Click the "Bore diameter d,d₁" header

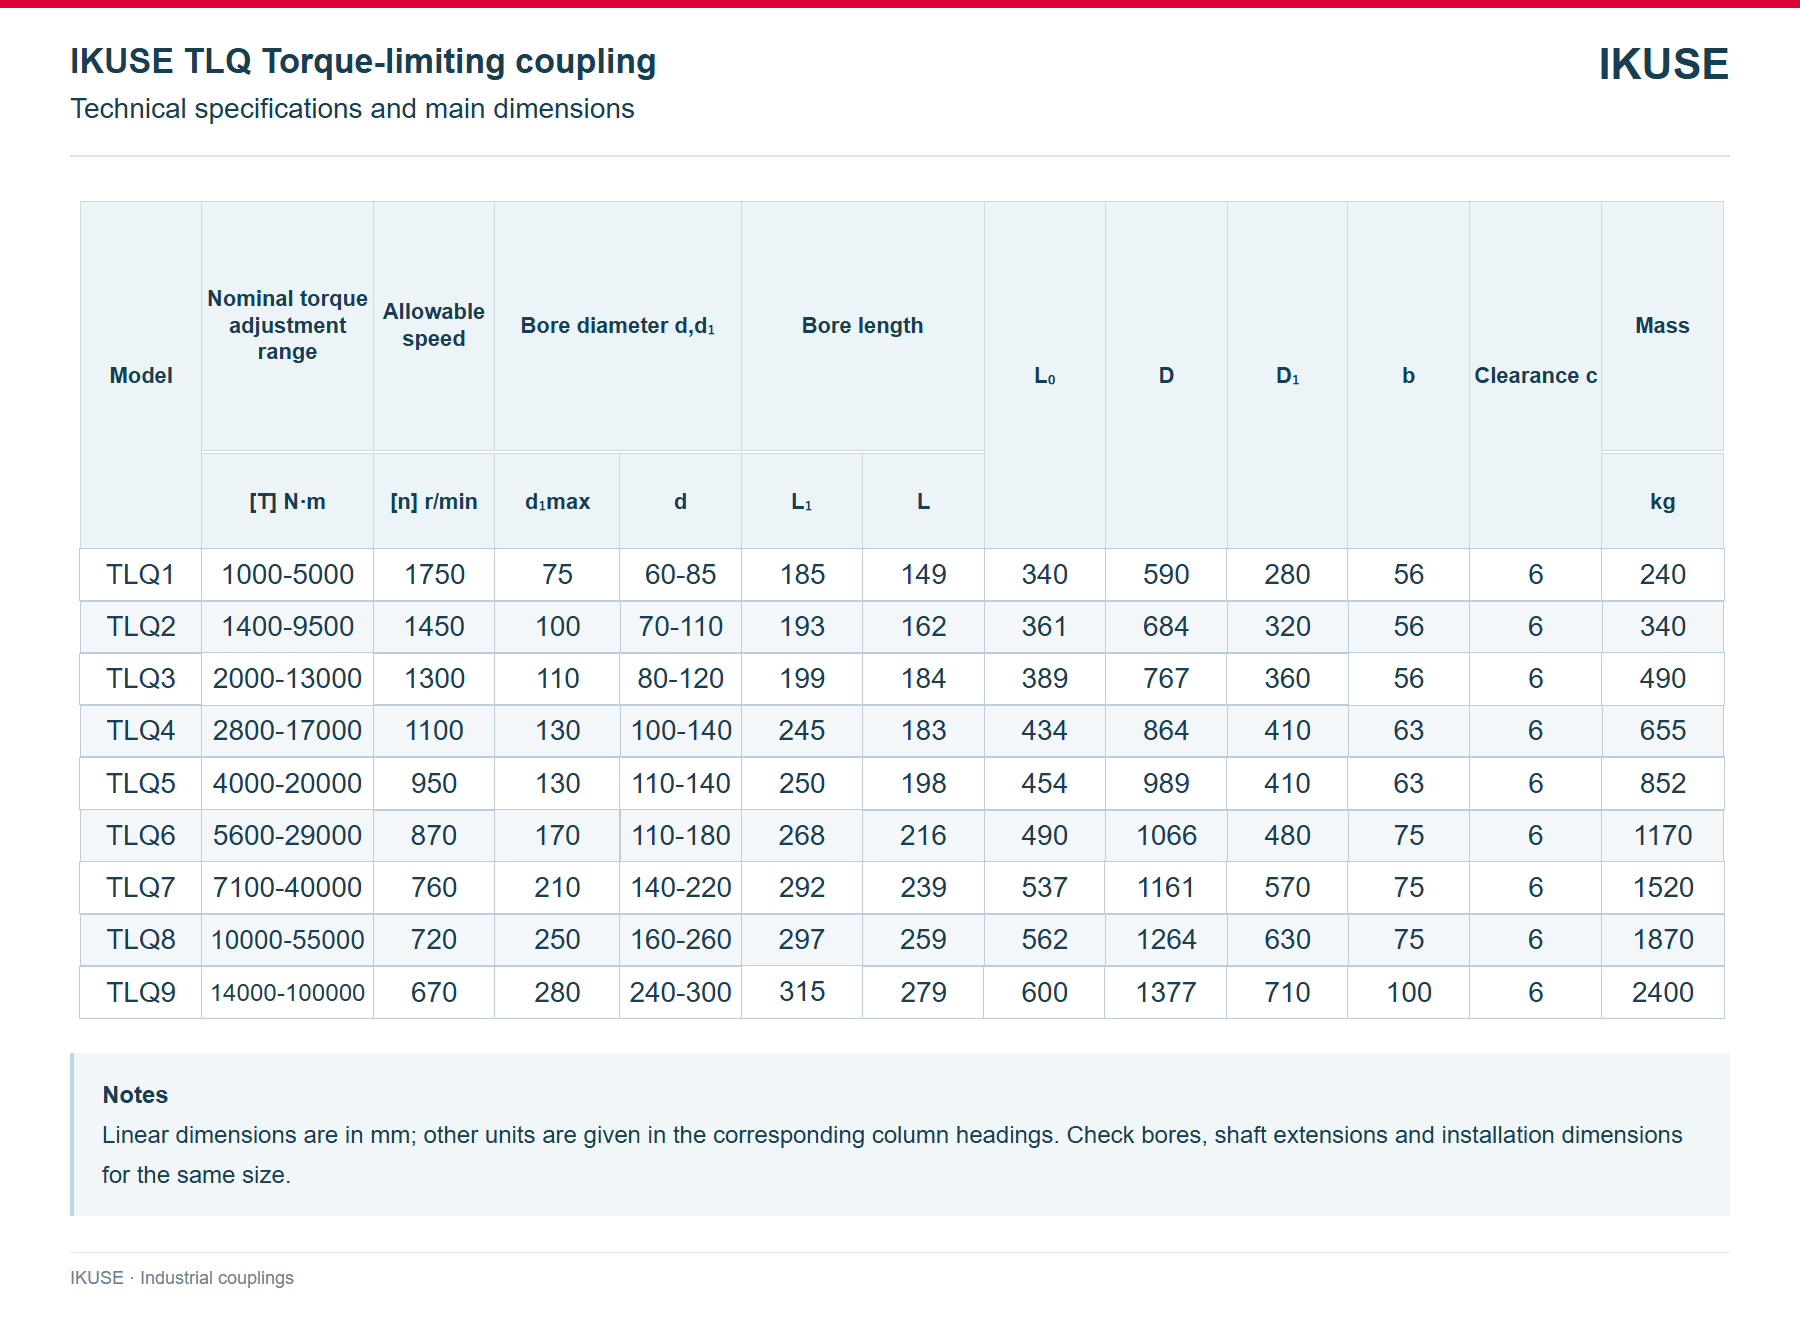[618, 326]
